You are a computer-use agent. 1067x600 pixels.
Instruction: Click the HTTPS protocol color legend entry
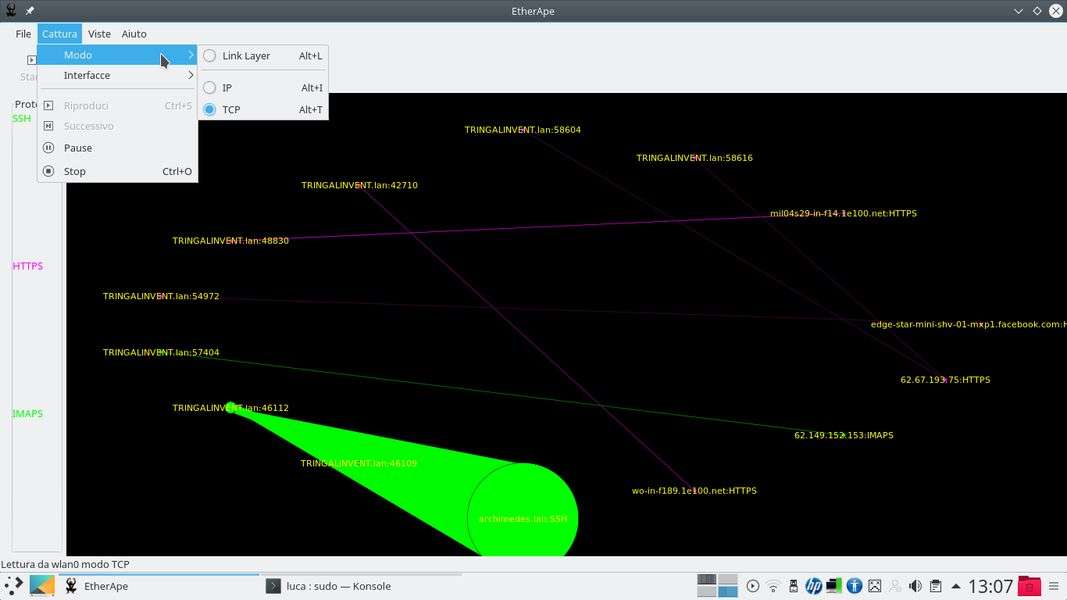(x=28, y=266)
